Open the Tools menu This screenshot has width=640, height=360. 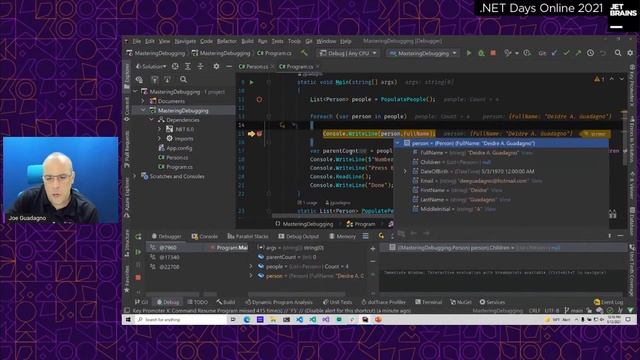tap(294, 41)
